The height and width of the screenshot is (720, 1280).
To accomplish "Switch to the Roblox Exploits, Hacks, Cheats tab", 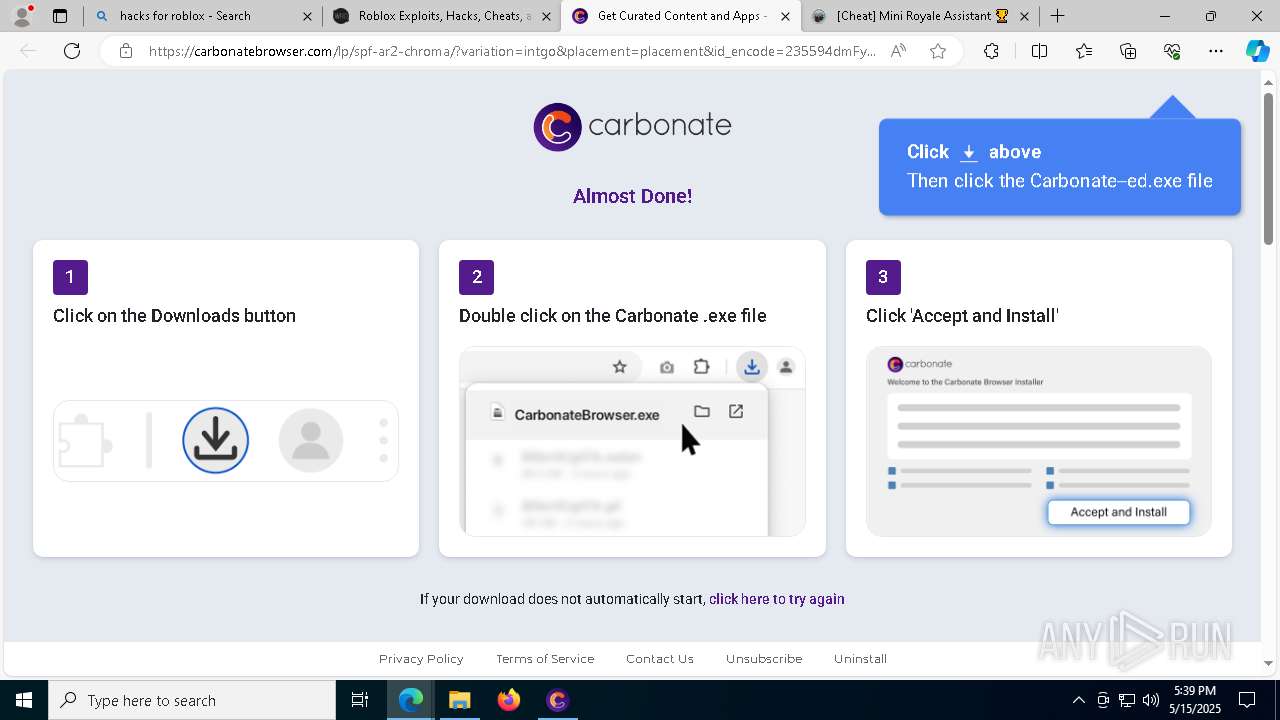I will coord(442,16).
